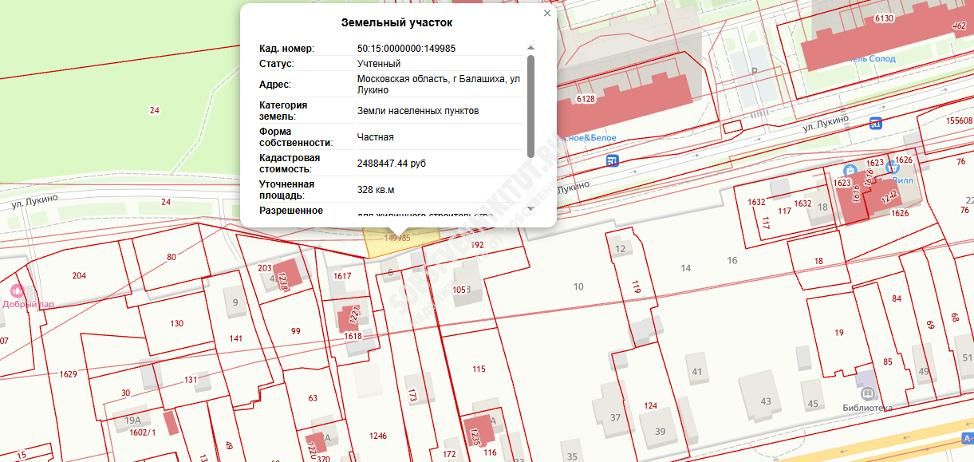This screenshot has height=462, width=974.
Task: Select land parcel numbered 130
Action: (x=176, y=323)
